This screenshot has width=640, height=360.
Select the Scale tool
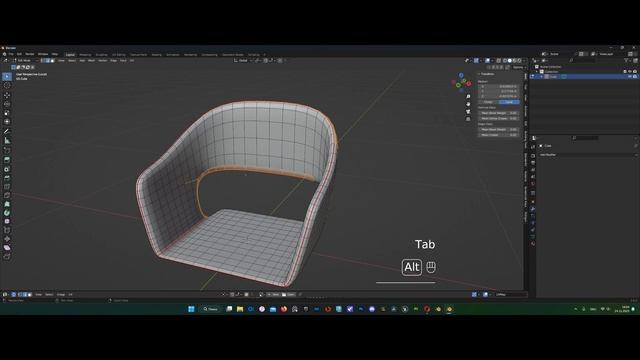(x=7, y=113)
